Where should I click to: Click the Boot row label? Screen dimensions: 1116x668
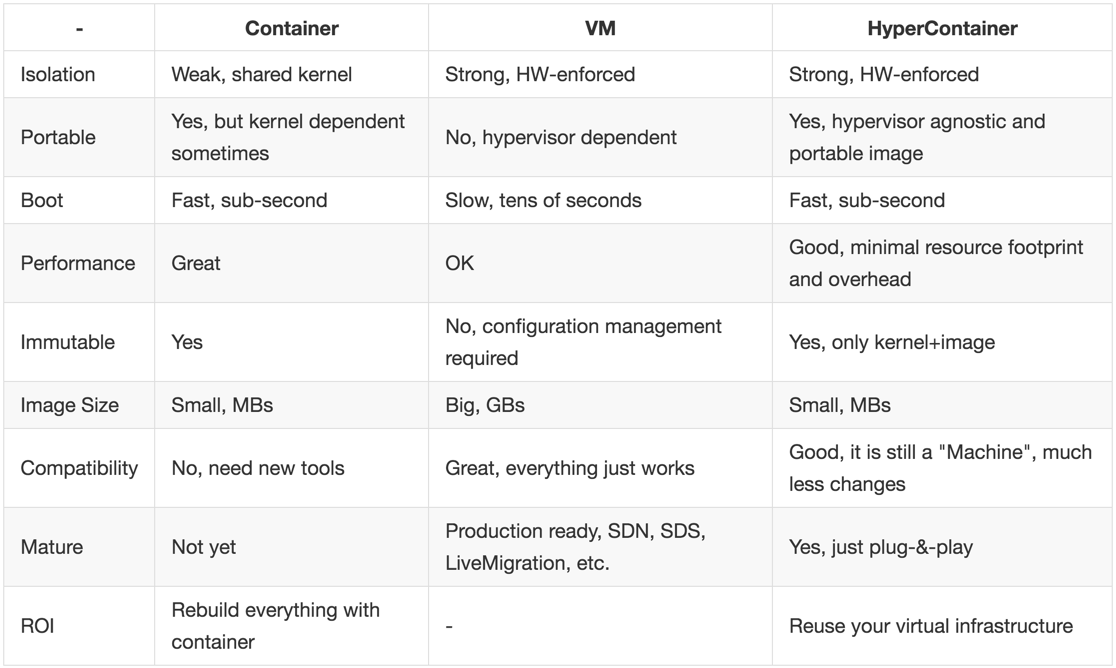(x=41, y=201)
